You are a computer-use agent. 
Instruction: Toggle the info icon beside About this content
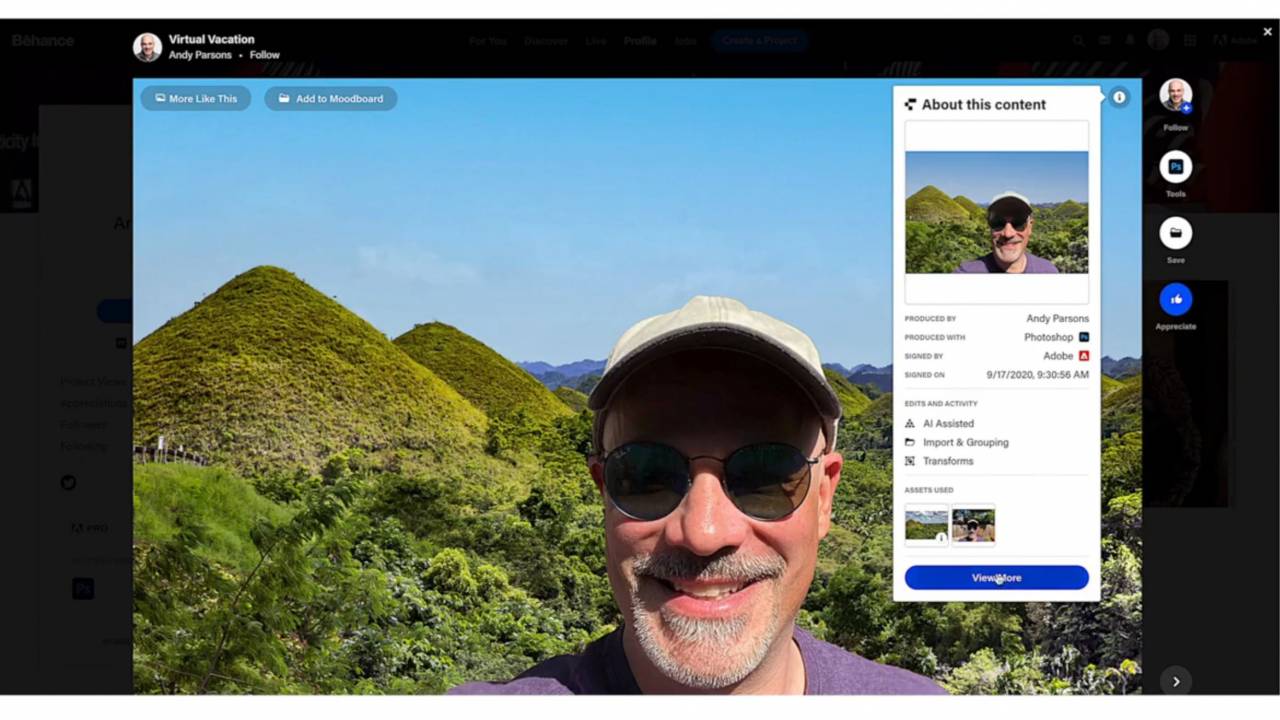pyautogui.click(x=1119, y=97)
